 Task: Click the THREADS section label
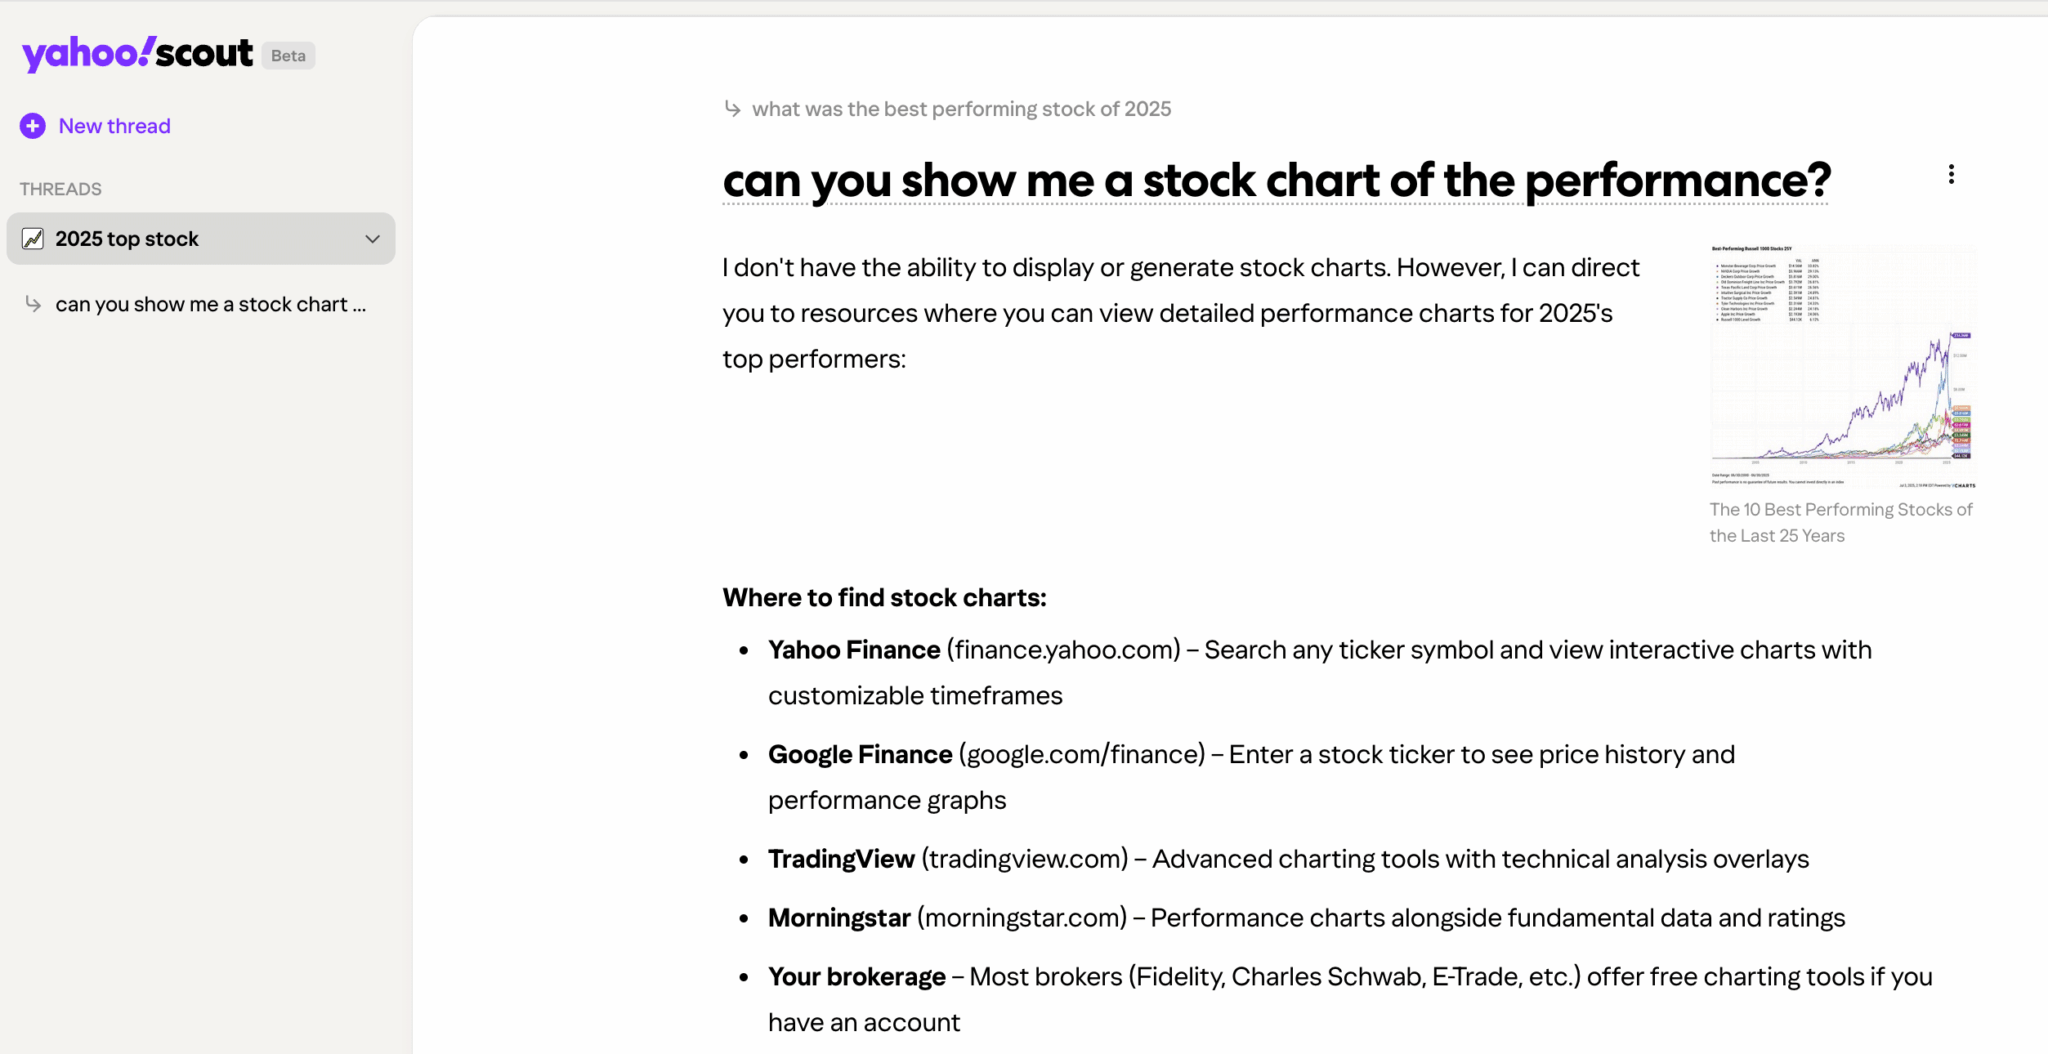pyautogui.click(x=60, y=189)
